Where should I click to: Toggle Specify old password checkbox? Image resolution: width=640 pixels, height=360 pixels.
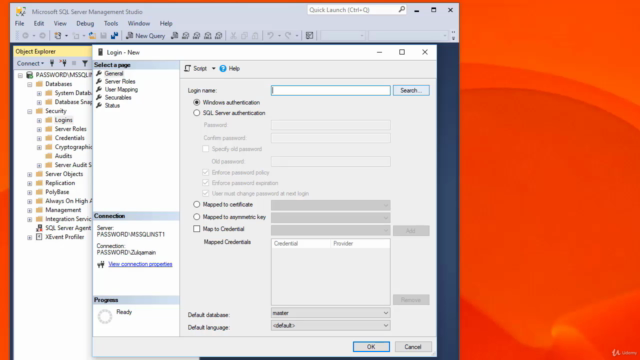coord(206,149)
